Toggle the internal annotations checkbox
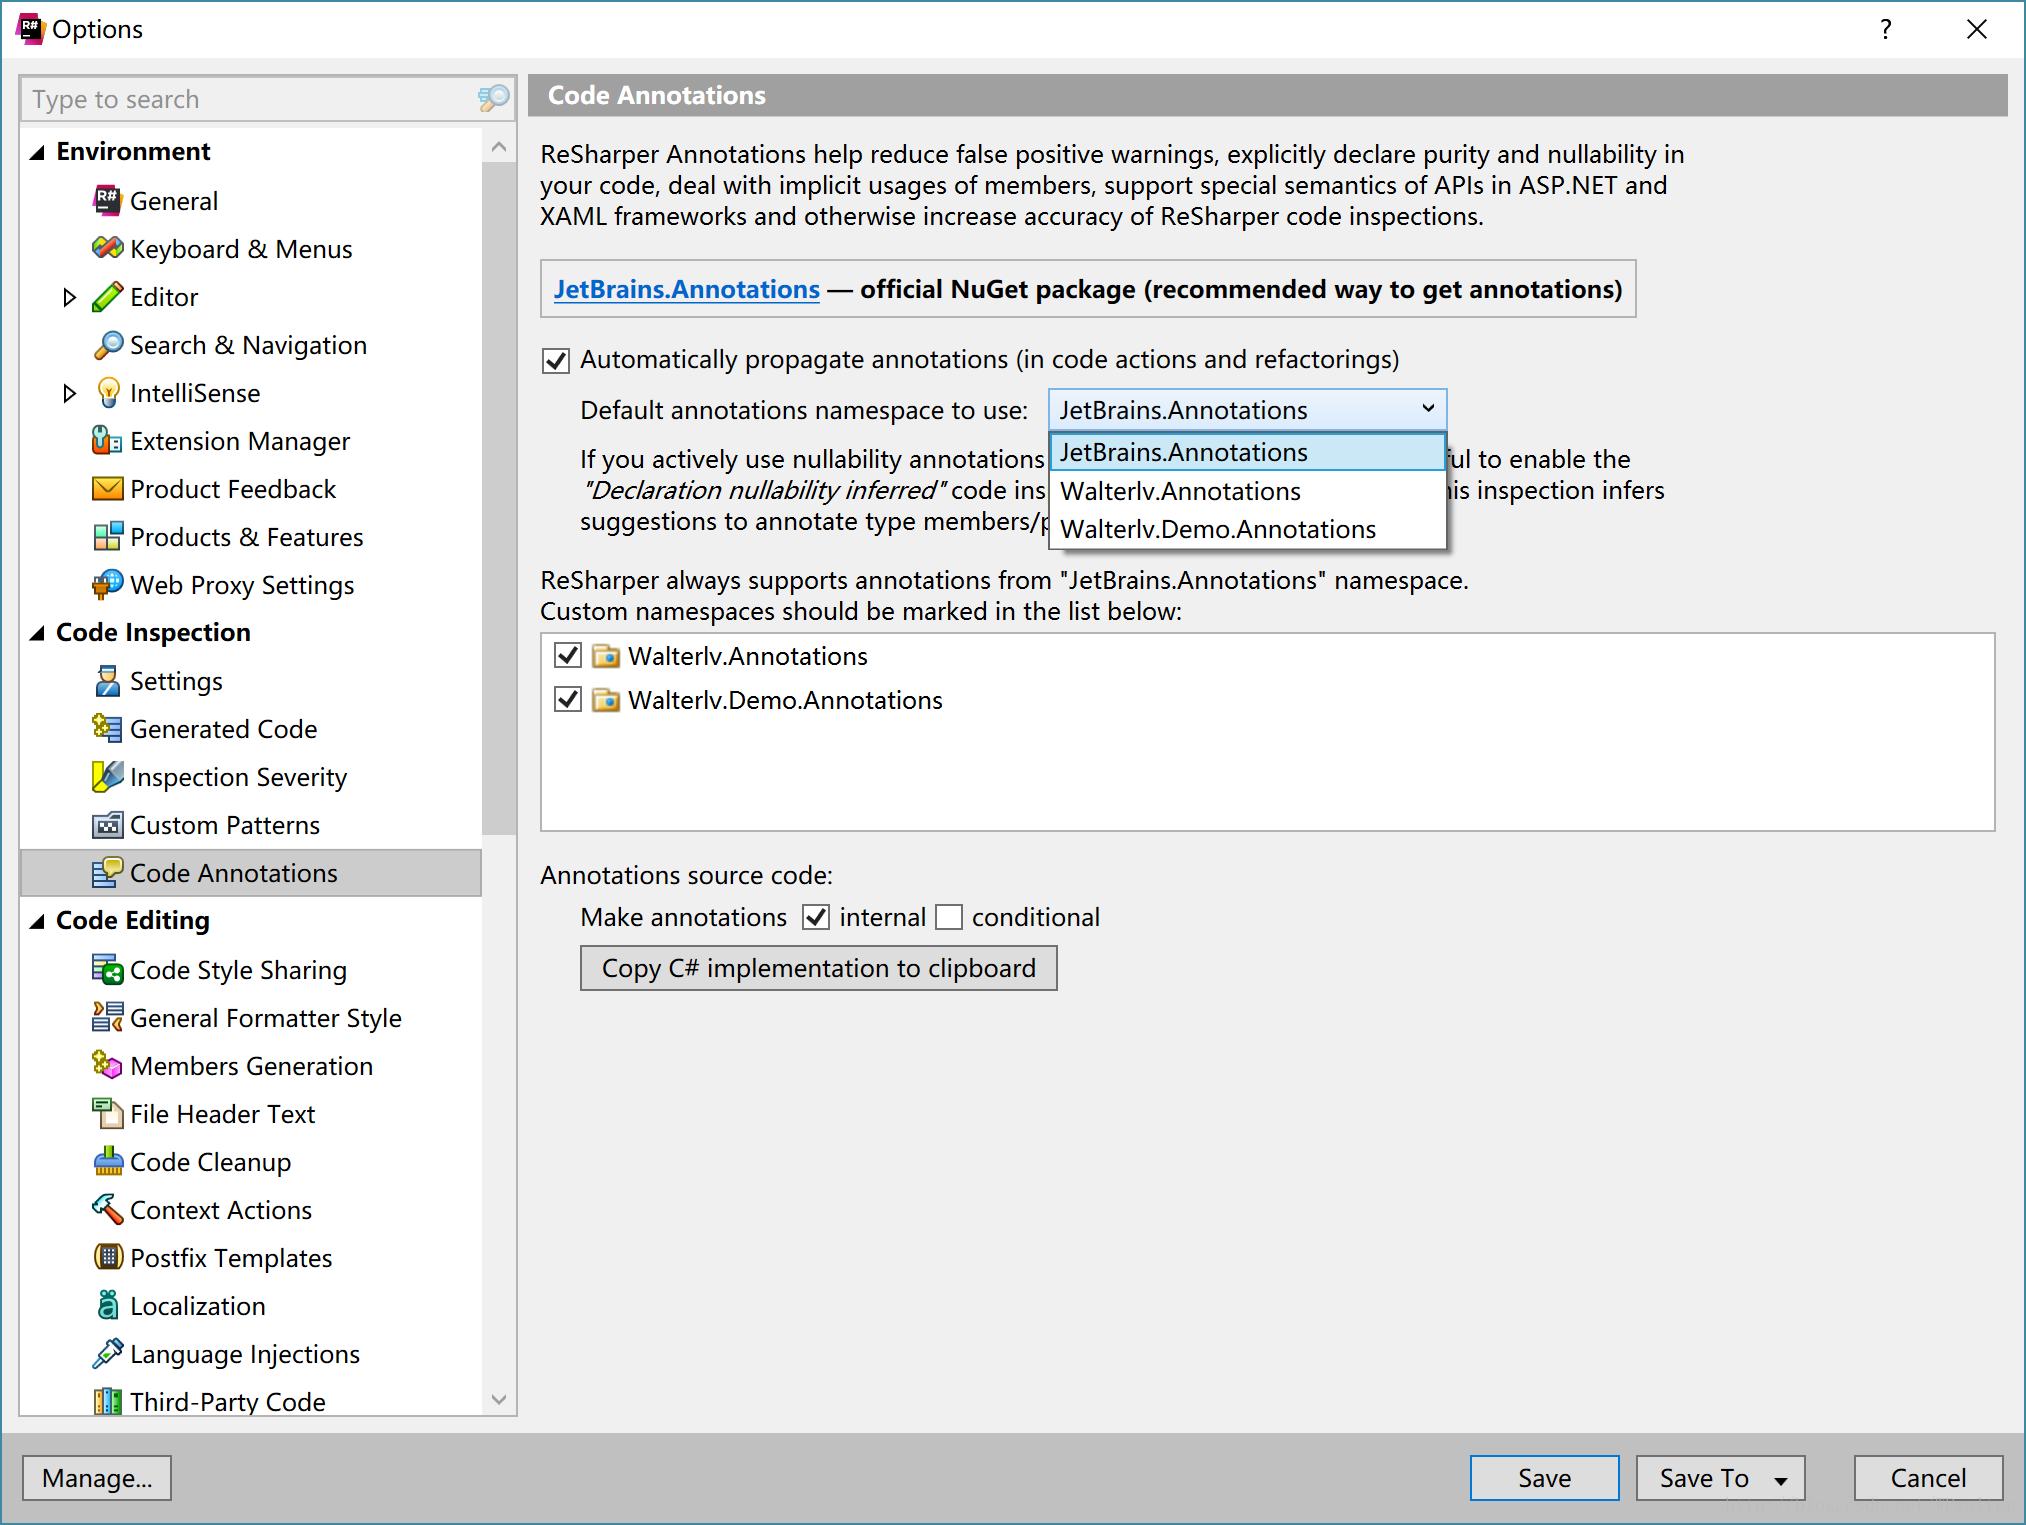2026x1525 pixels. point(816,917)
